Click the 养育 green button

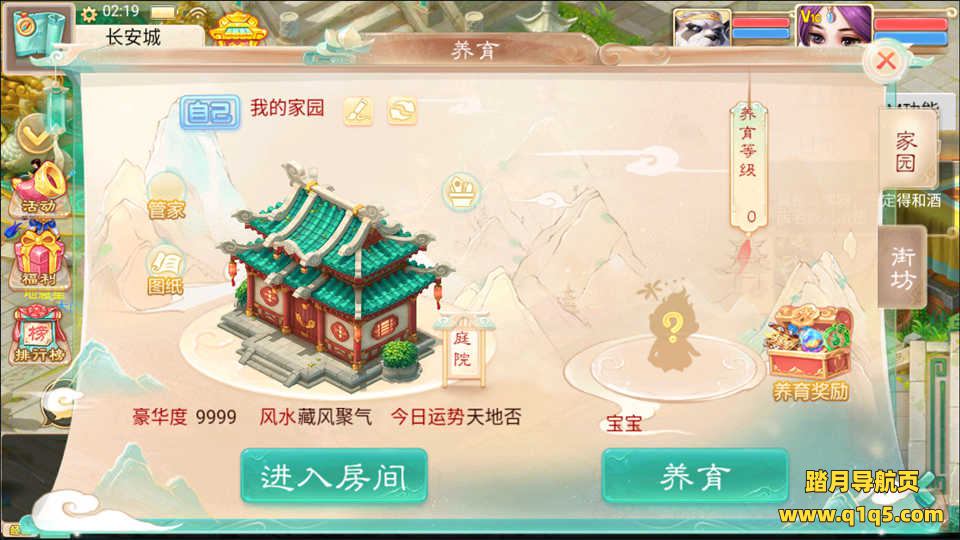[x=696, y=476]
